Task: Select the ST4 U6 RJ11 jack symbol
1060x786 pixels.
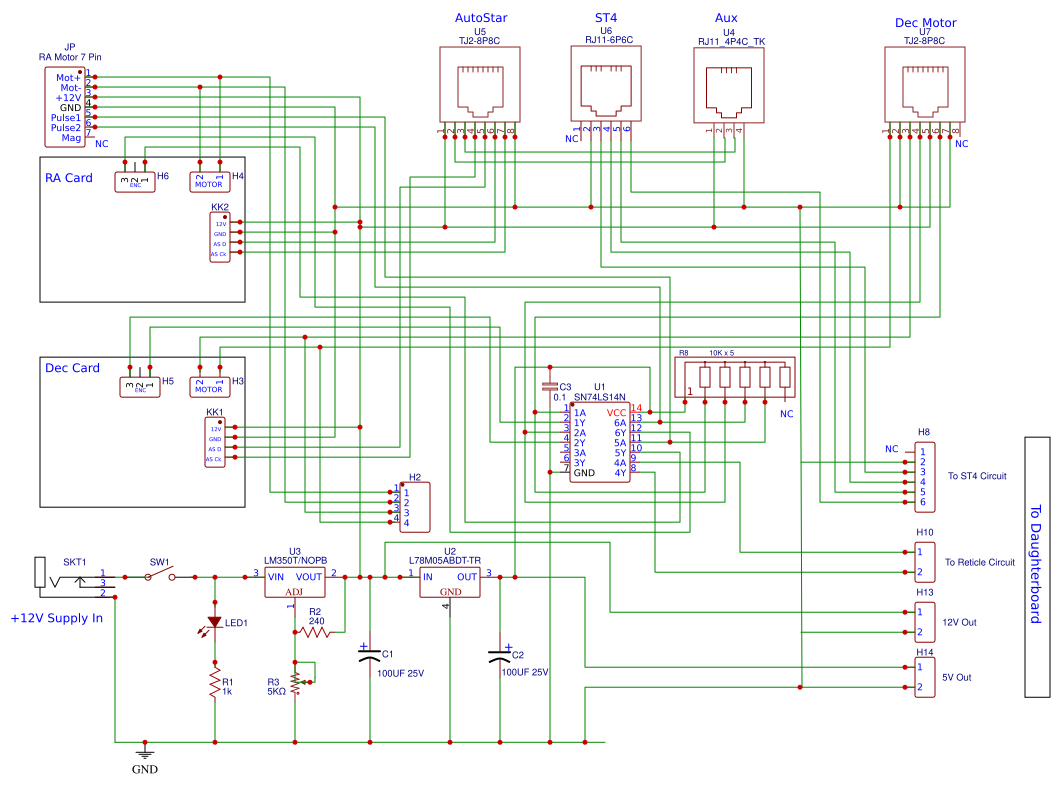Action: click(606, 83)
